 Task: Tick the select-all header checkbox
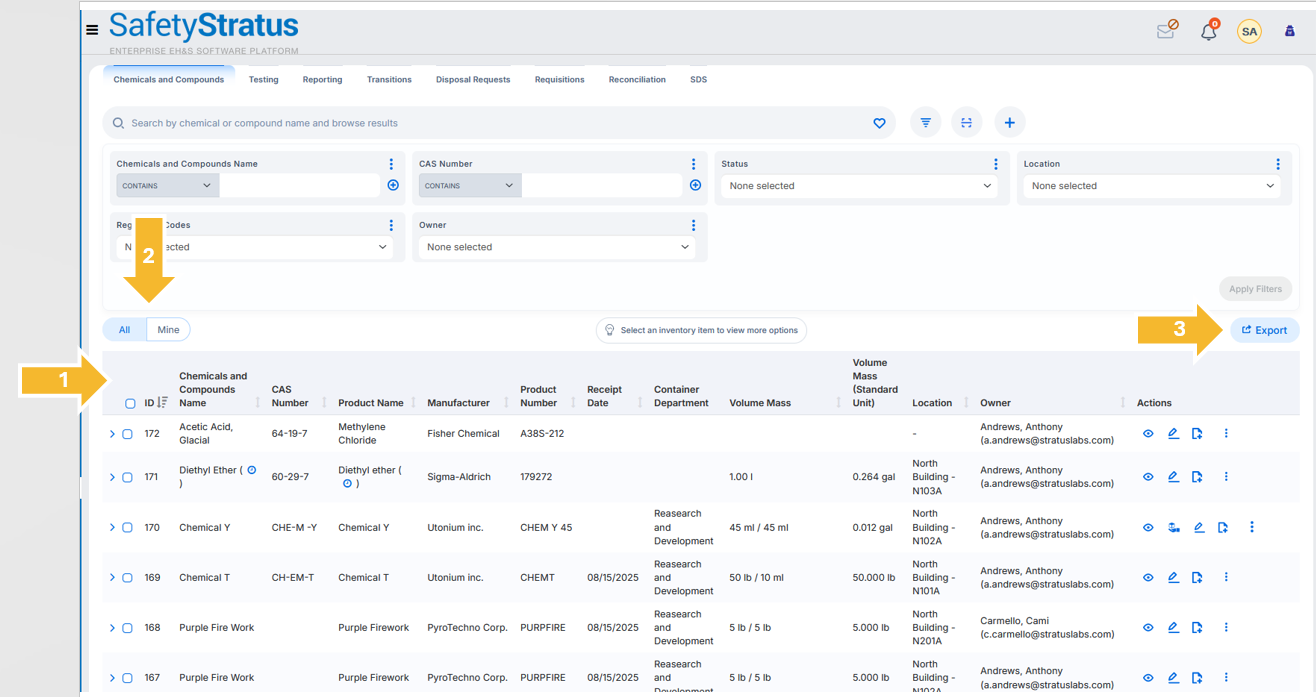130,404
